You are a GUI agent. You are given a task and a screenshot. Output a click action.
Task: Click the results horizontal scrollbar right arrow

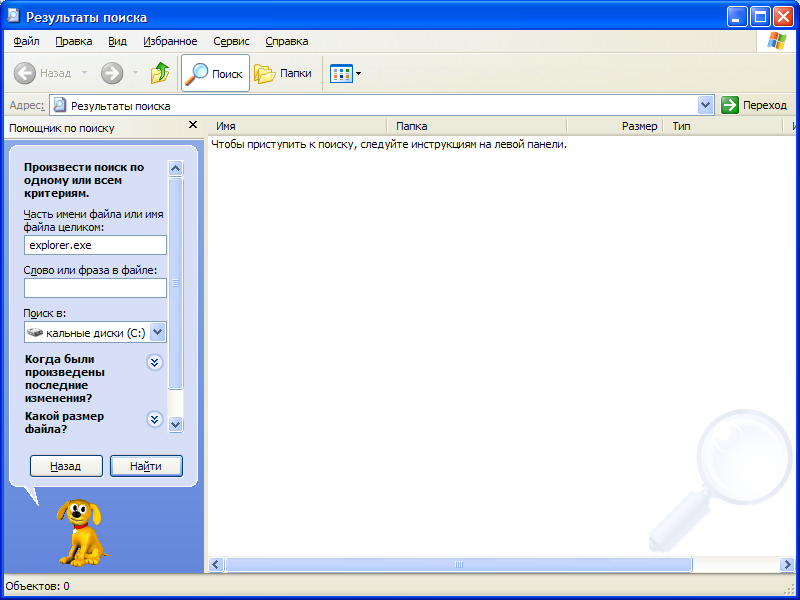click(787, 564)
